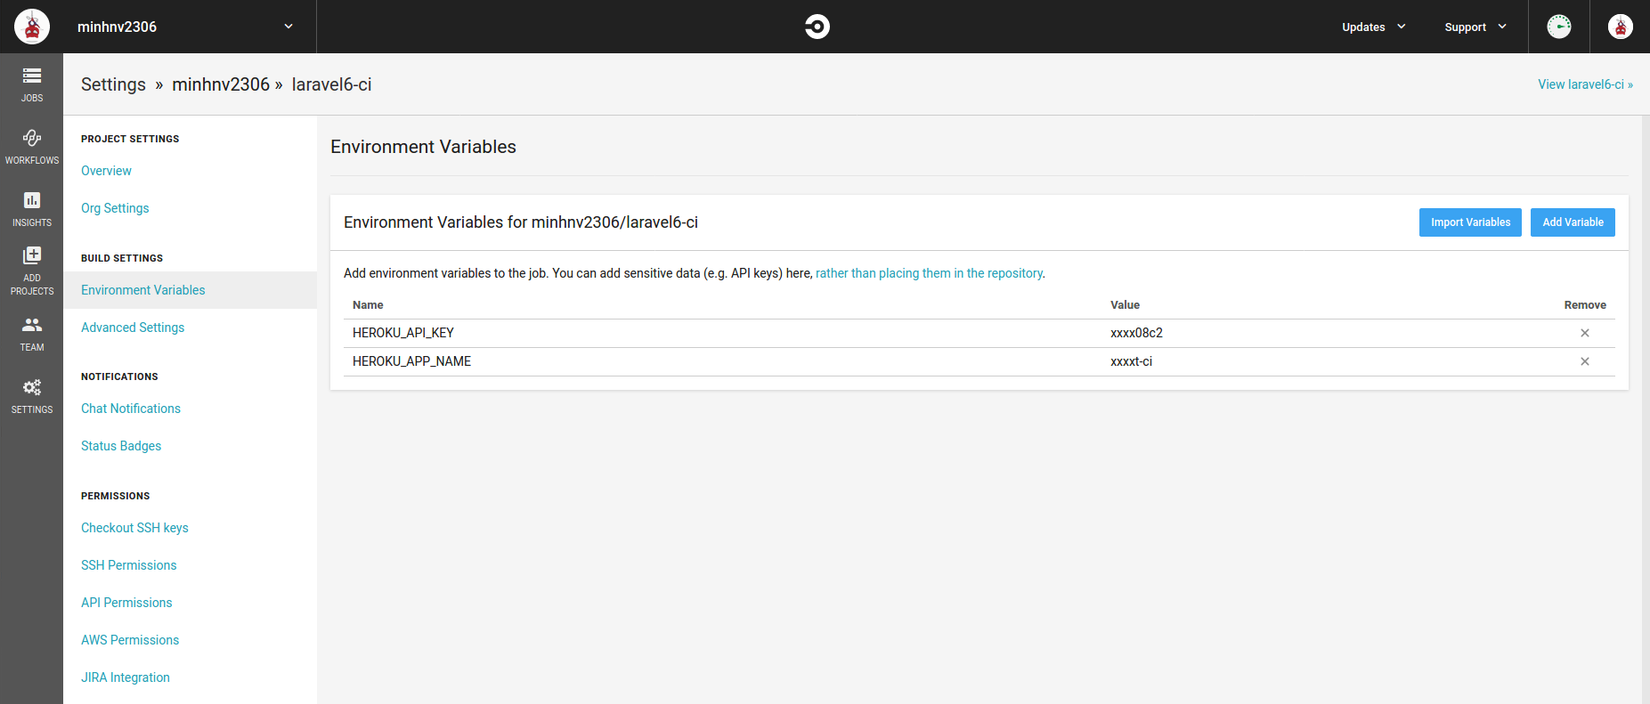Follow the View laravel6-ci link
Screen dimensions: 1650x704
tap(1585, 85)
